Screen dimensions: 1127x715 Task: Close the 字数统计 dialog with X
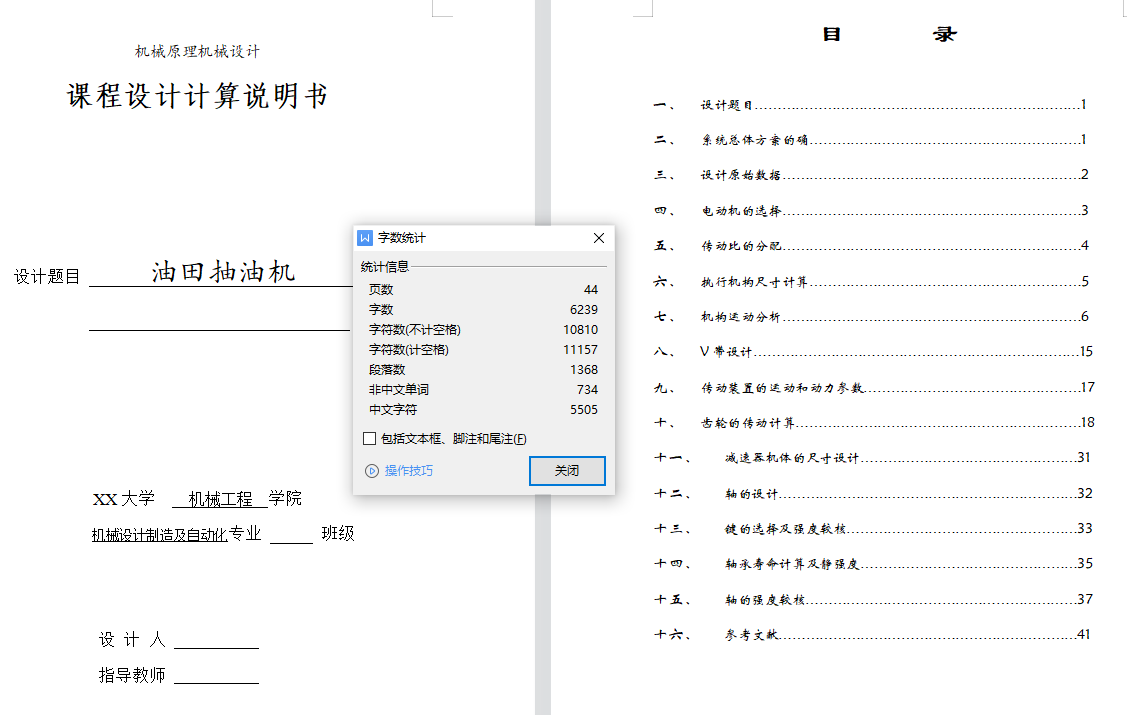click(x=599, y=238)
